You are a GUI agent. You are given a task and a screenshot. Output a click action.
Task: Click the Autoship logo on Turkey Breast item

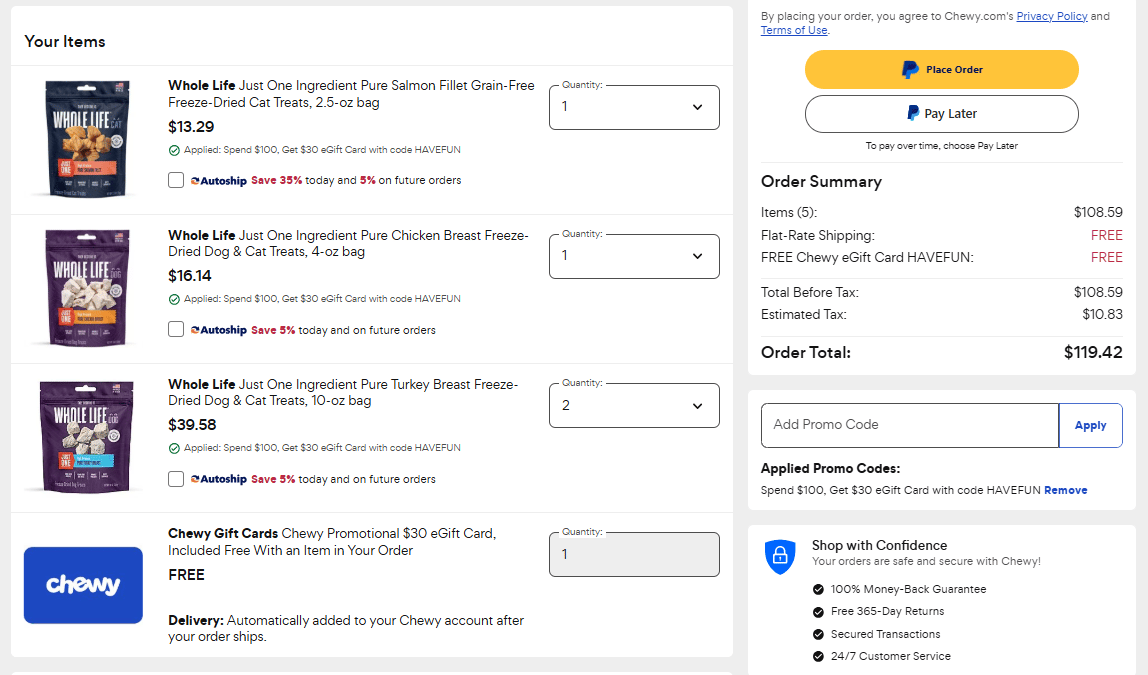pyautogui.click(x=219, y=479)
